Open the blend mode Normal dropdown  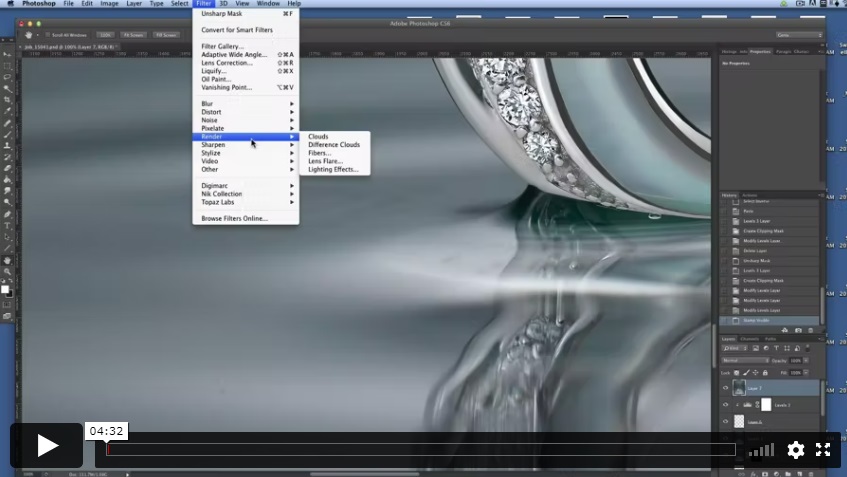tap(745, 360)
